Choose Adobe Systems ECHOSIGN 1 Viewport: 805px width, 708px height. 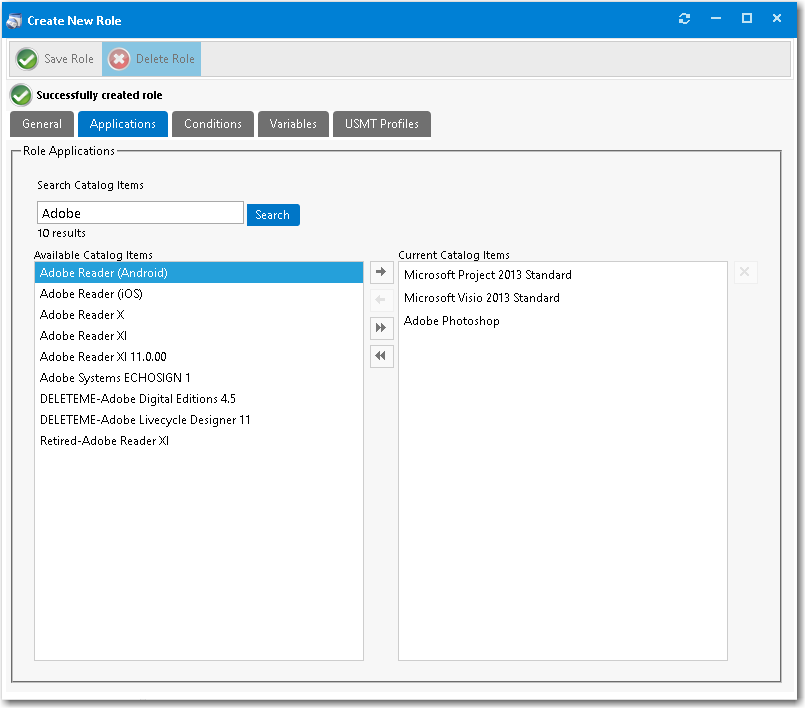coord(115,378)
